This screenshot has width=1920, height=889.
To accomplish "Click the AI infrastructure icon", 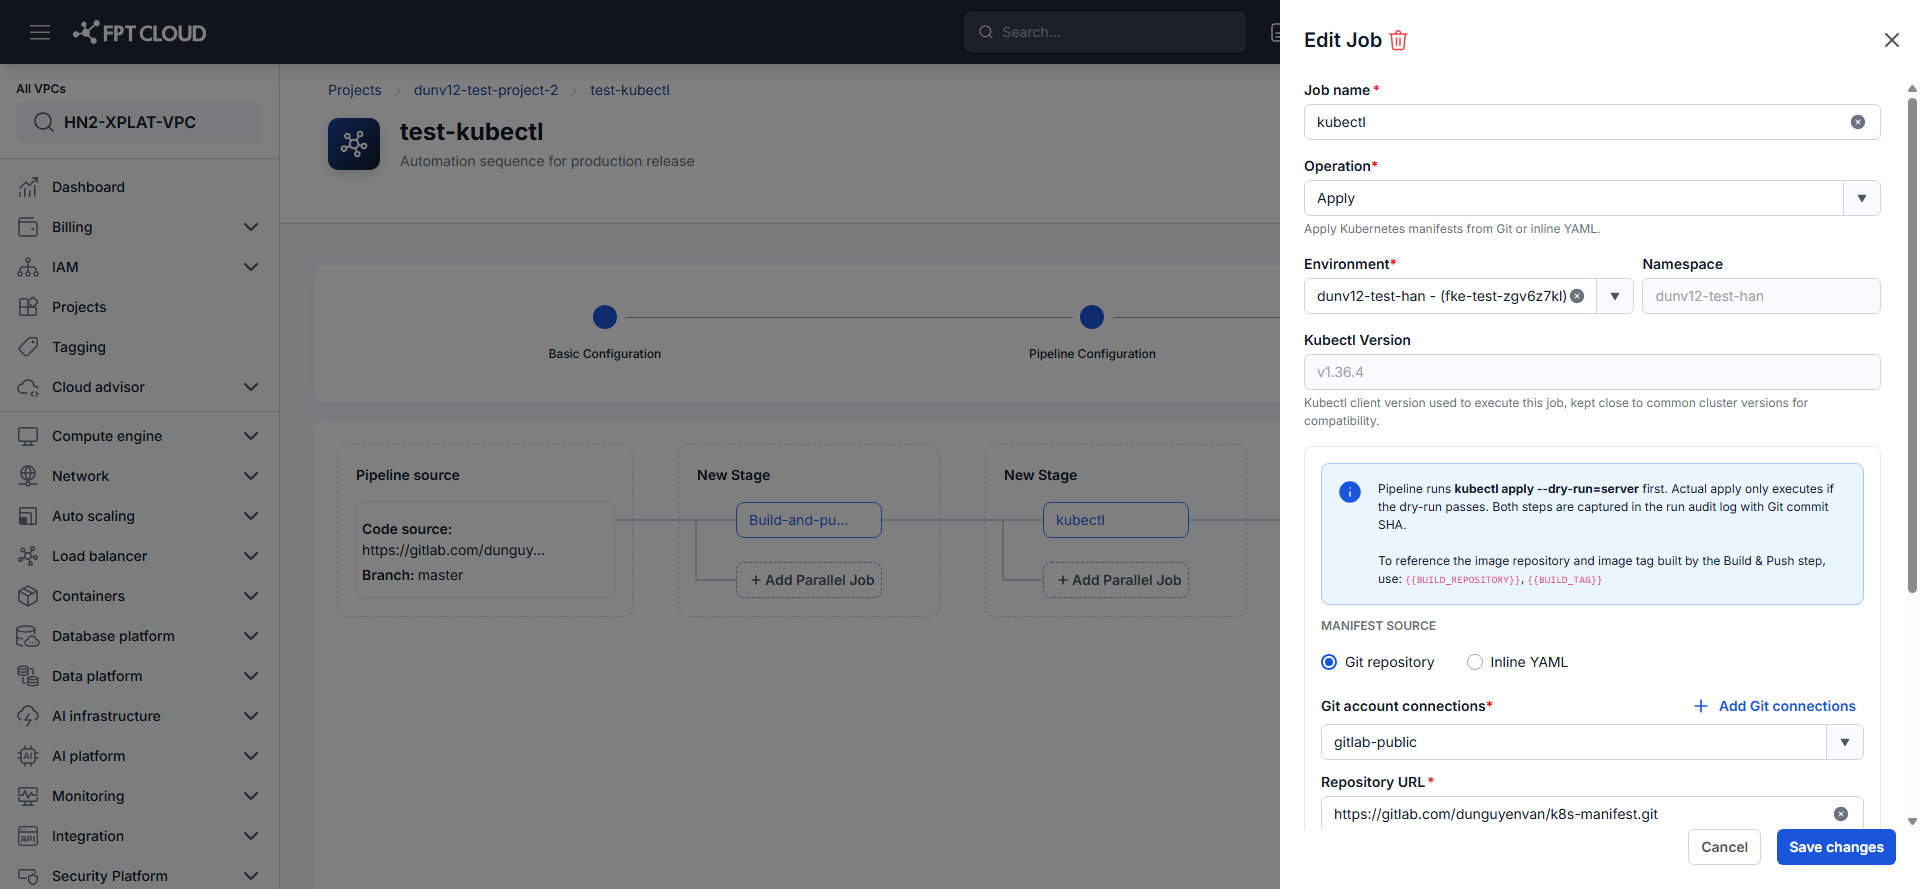I will pos(28,716).
